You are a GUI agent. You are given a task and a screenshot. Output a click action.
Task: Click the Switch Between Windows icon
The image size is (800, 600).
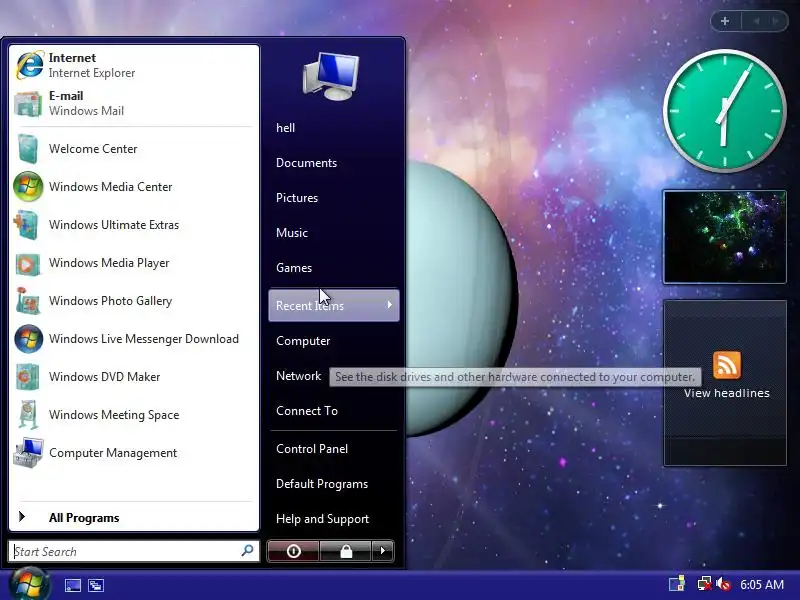(x=96, y=585)
